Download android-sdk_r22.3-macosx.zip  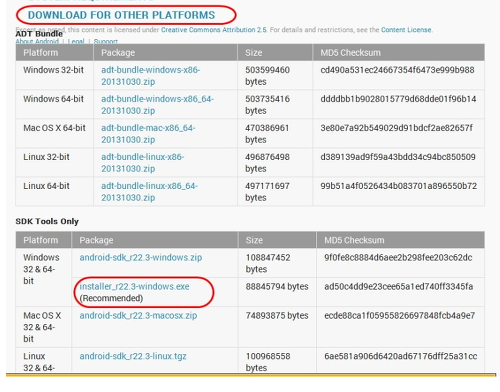coord(138,315)
